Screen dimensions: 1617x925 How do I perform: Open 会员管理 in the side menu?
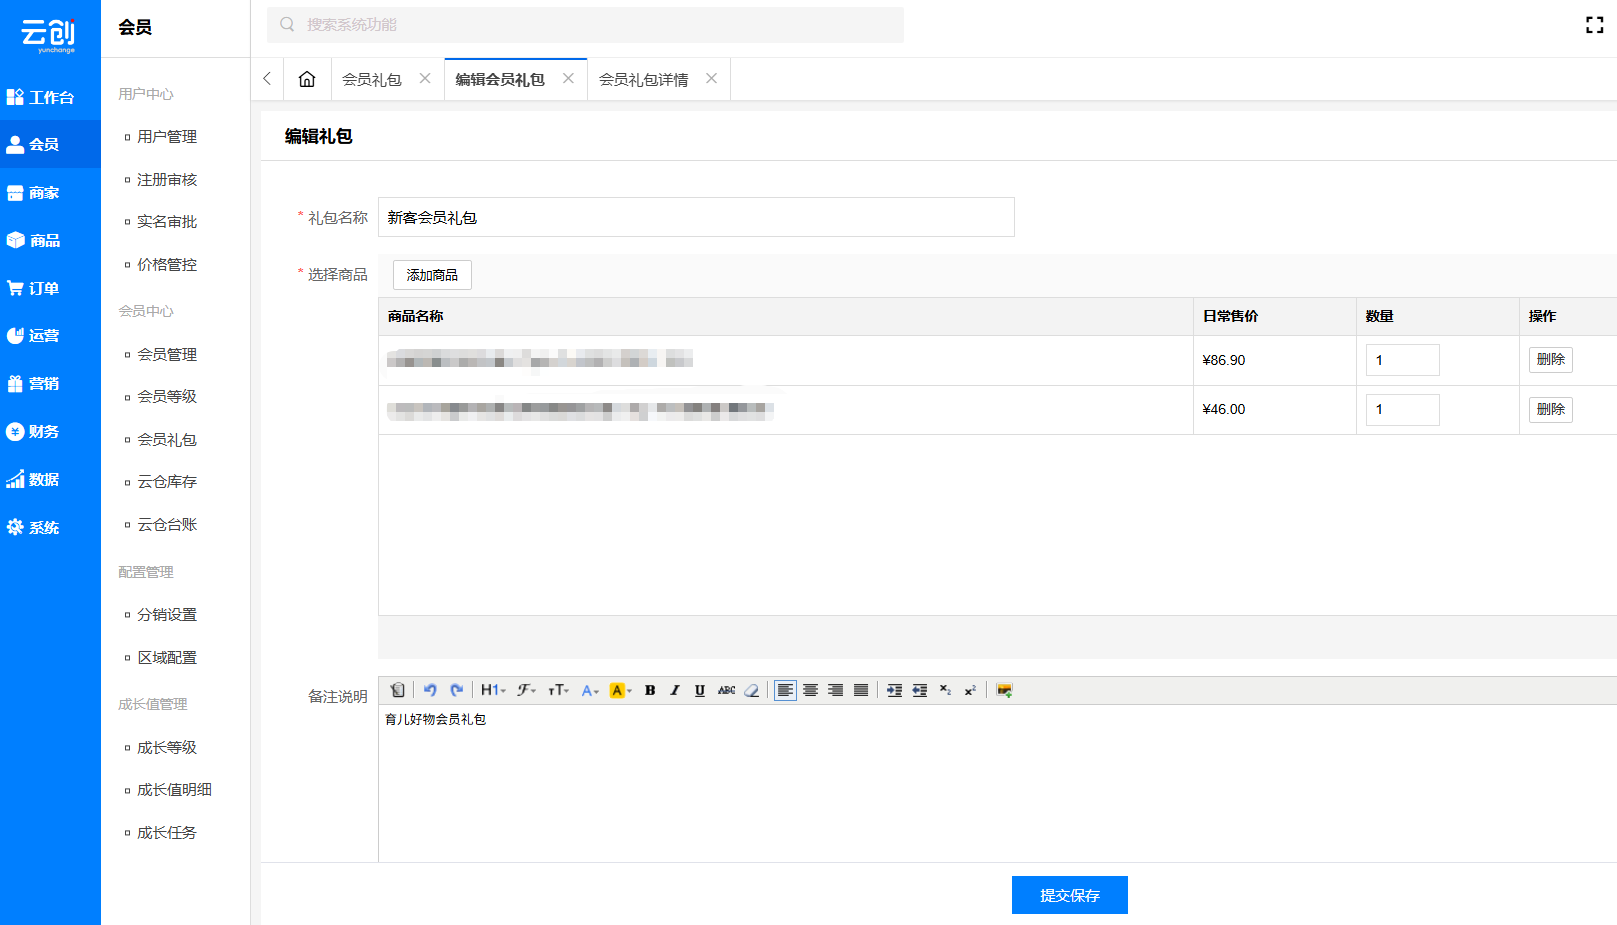click(x=167, y=355)
